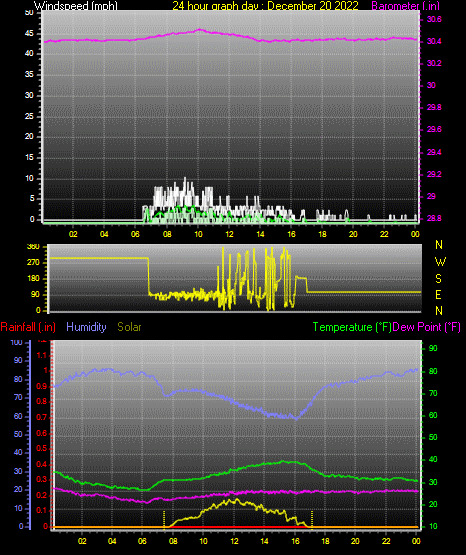Click the Solar legend label

(x=129, y=327)
